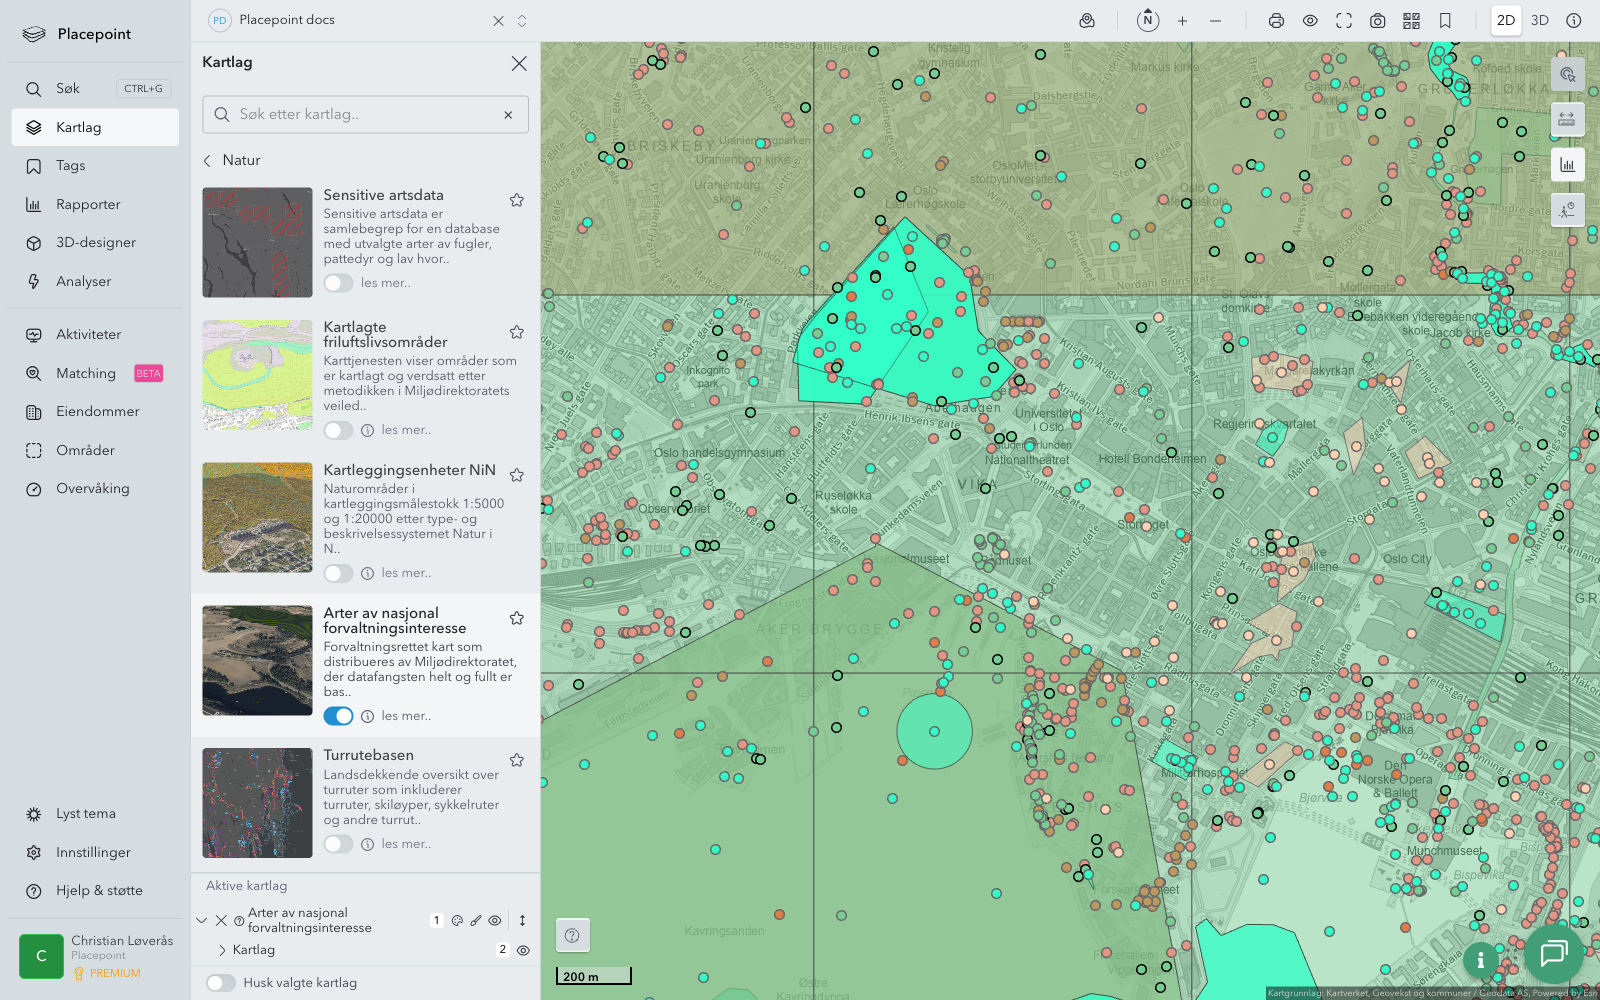Open the travel time walking tool
Viewport: 1600px width, 1000px height.
(1567, 209)
